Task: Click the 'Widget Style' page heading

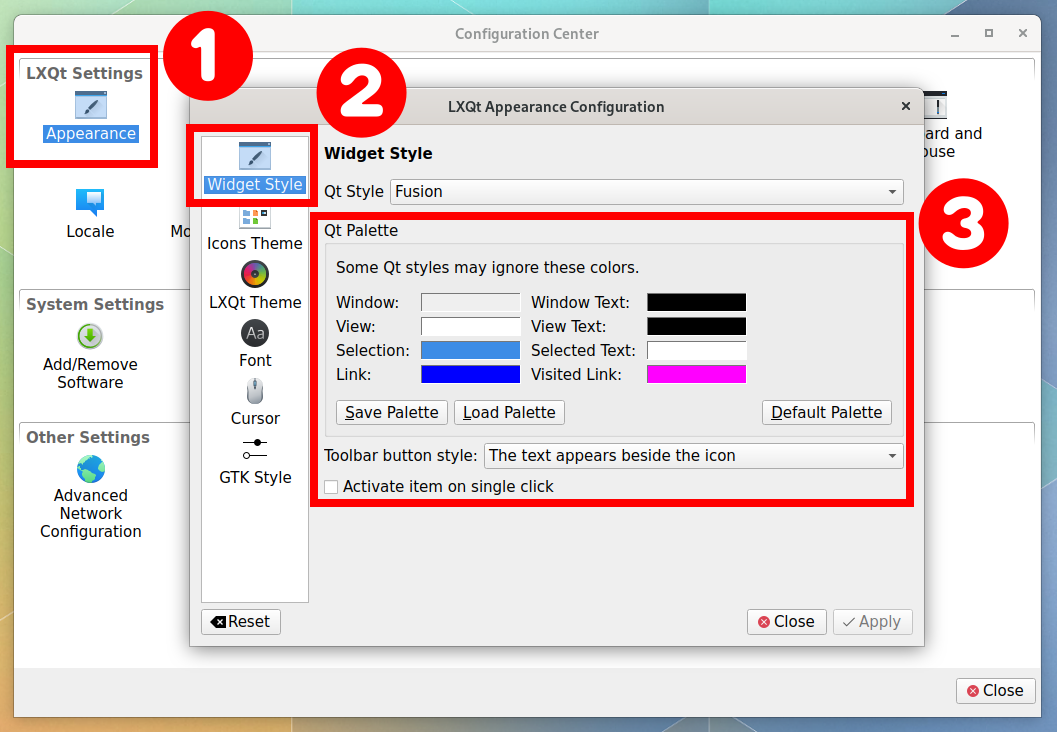Action: [378, 153]
